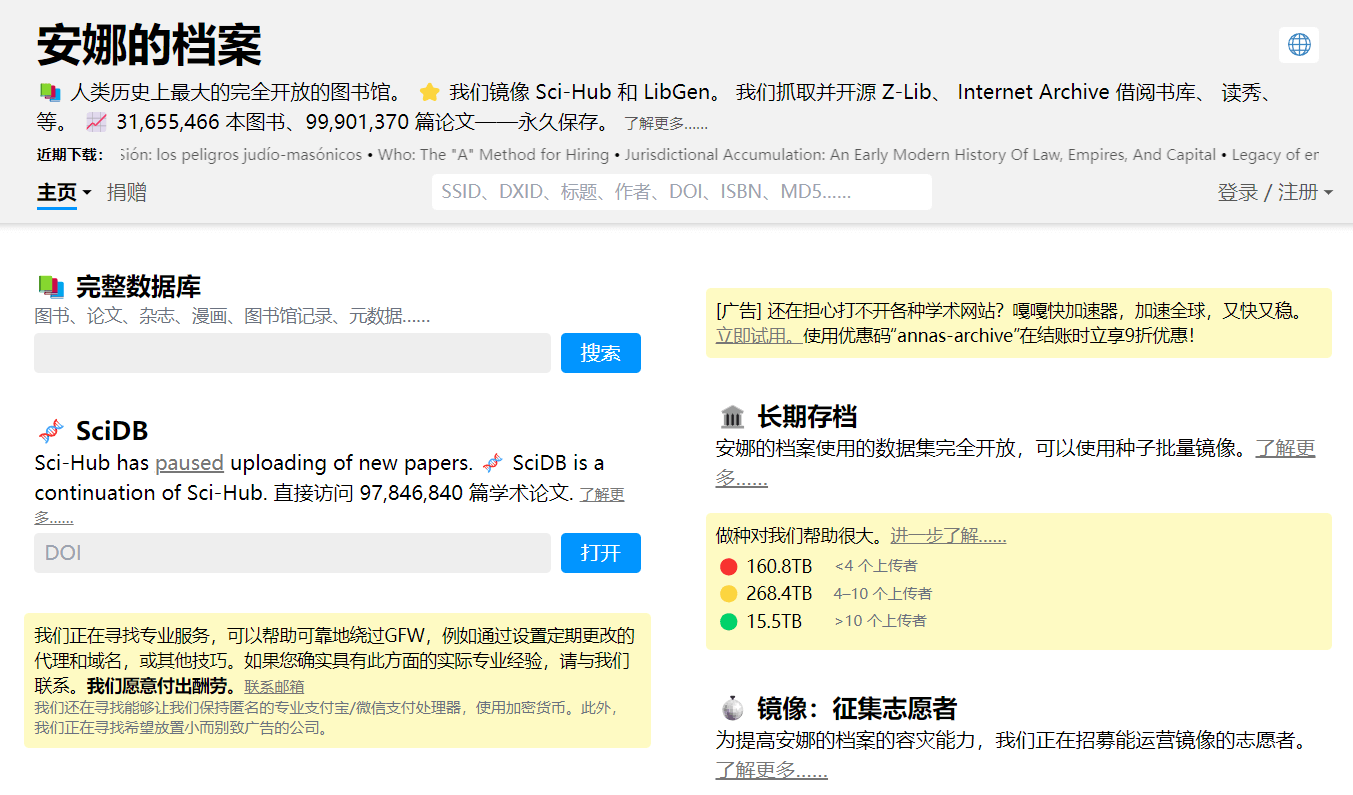The image size is (1353, 795).
Task: Focus the DOI input field
Action: [x=292, y=553]
